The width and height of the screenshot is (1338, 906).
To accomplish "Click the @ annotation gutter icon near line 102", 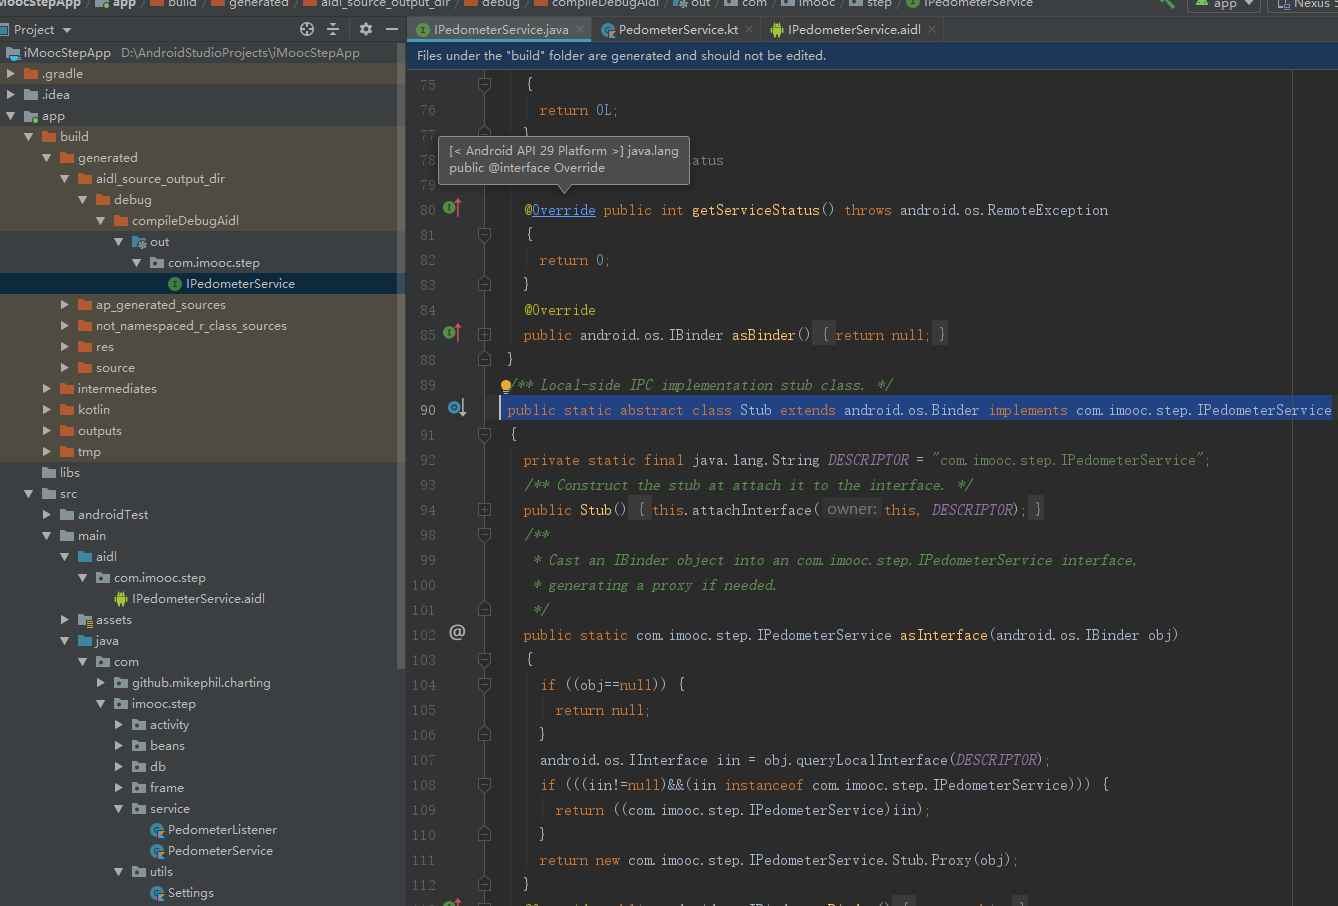I will coord(456,634).
